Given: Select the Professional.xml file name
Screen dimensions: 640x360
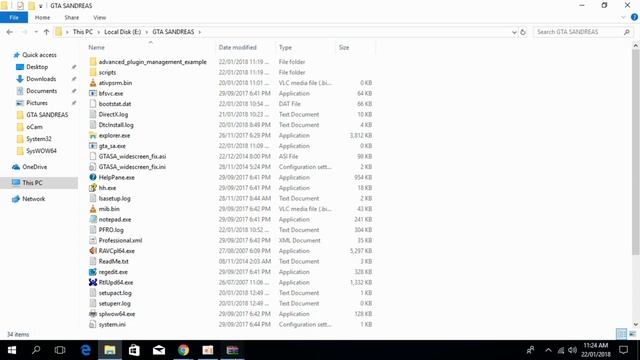Looking at the screenshot, I should point(120,240).
